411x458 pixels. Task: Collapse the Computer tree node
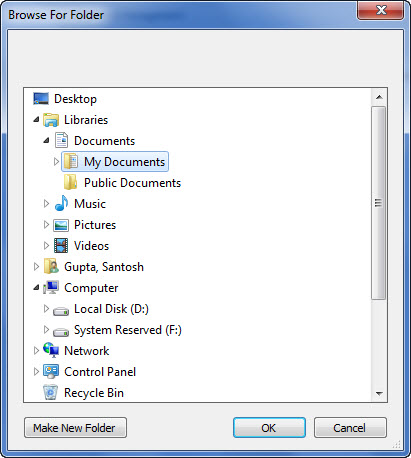pyautogui.click(x=36, y=288)
